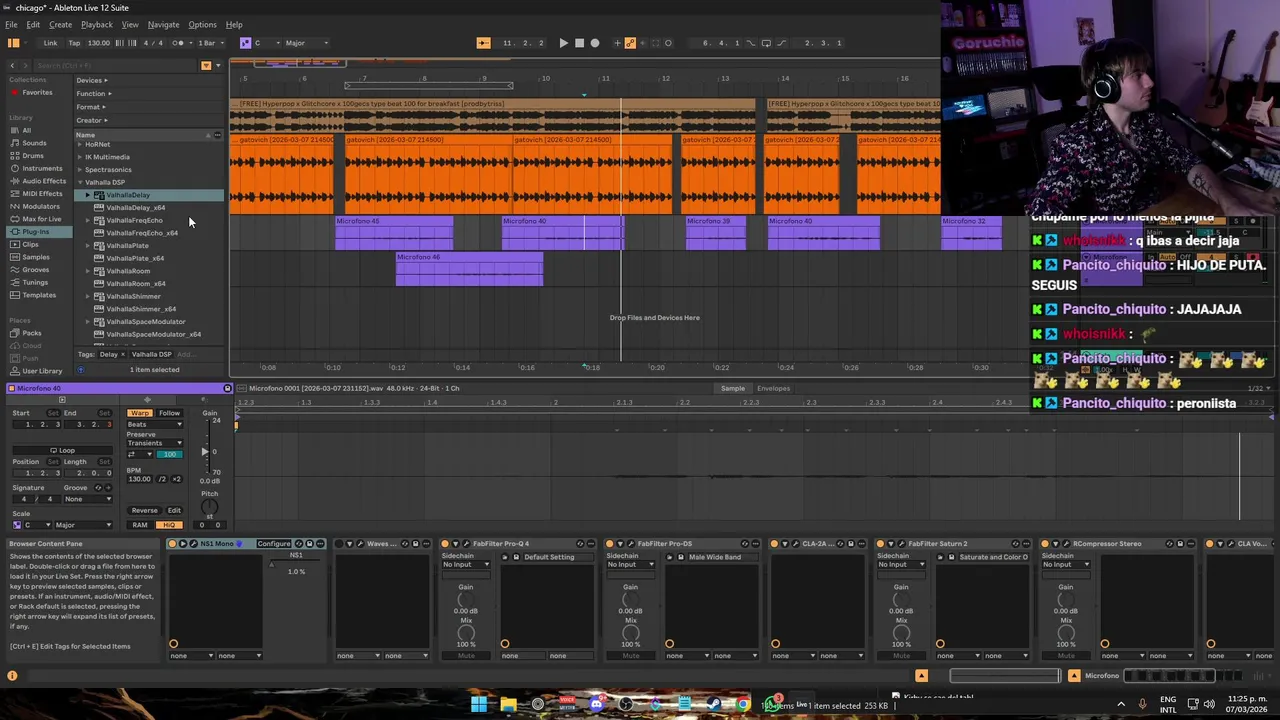The image size is (1280, 720).
Task: Open the Major scale dropdown in clip view
Action: click(83, 525)
